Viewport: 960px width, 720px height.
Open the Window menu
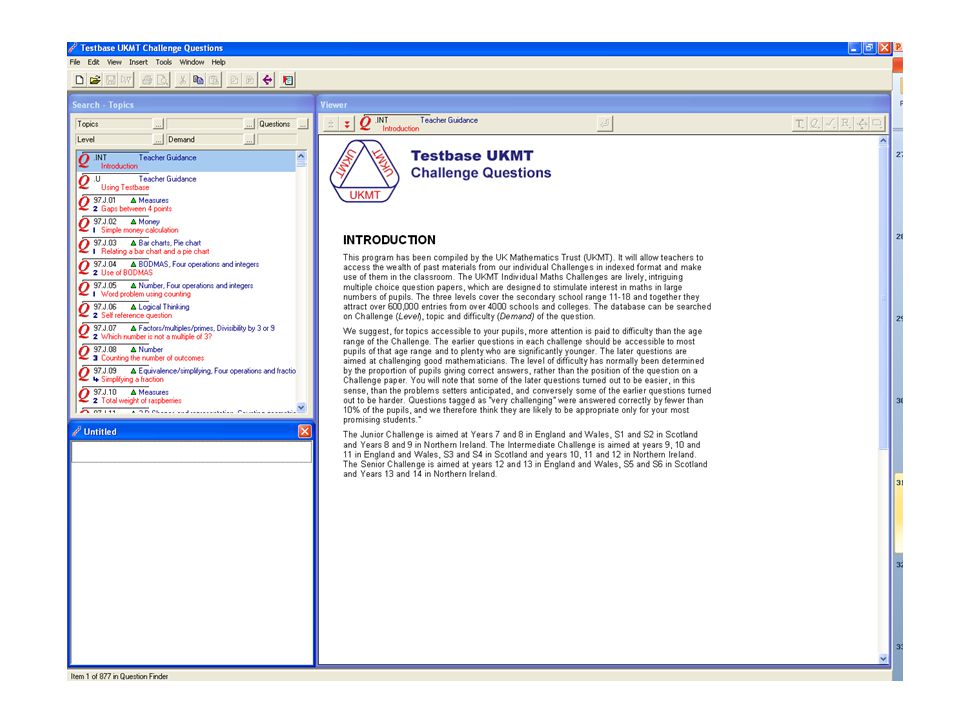click(192, 62)
